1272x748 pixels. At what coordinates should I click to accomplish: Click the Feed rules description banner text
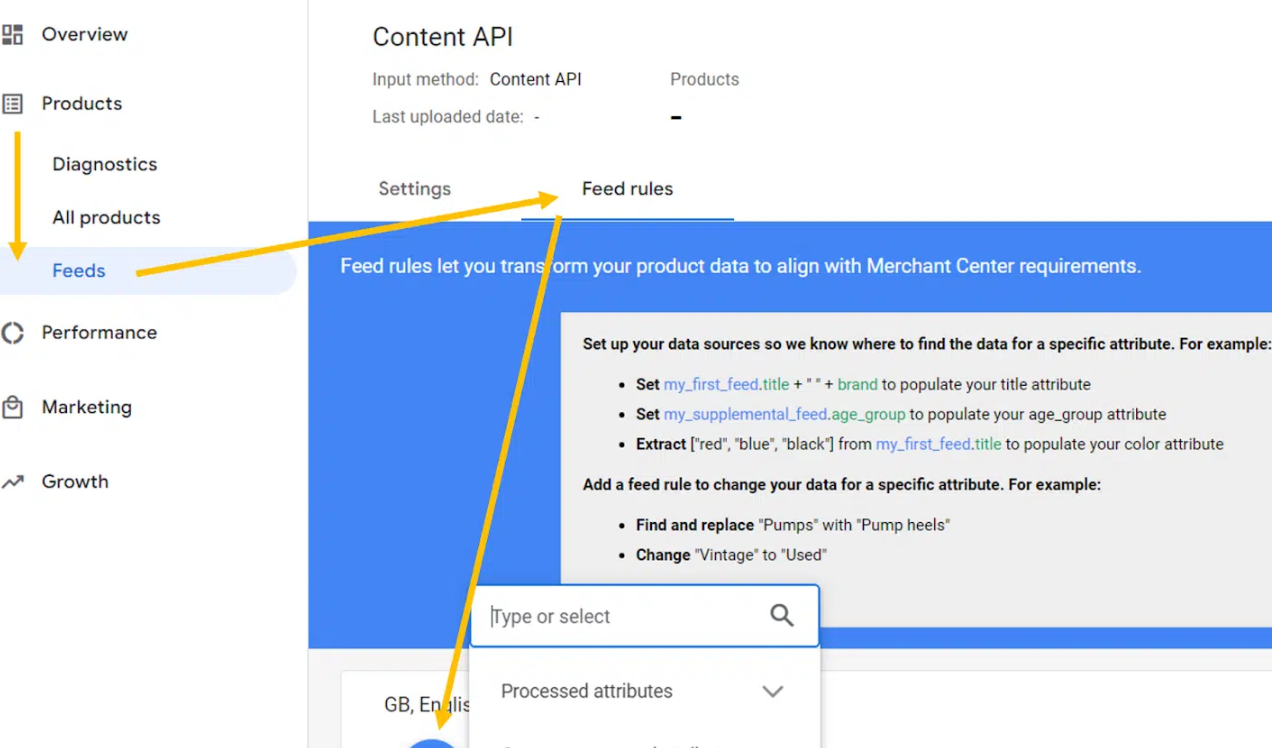(741, 266)
